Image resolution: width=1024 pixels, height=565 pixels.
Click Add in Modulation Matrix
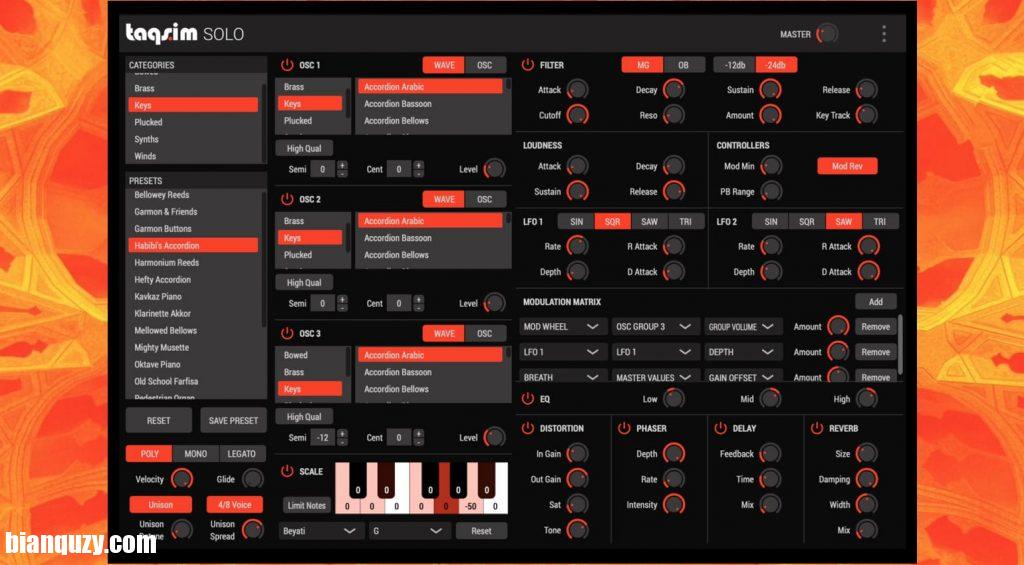[x=876, y=302]
